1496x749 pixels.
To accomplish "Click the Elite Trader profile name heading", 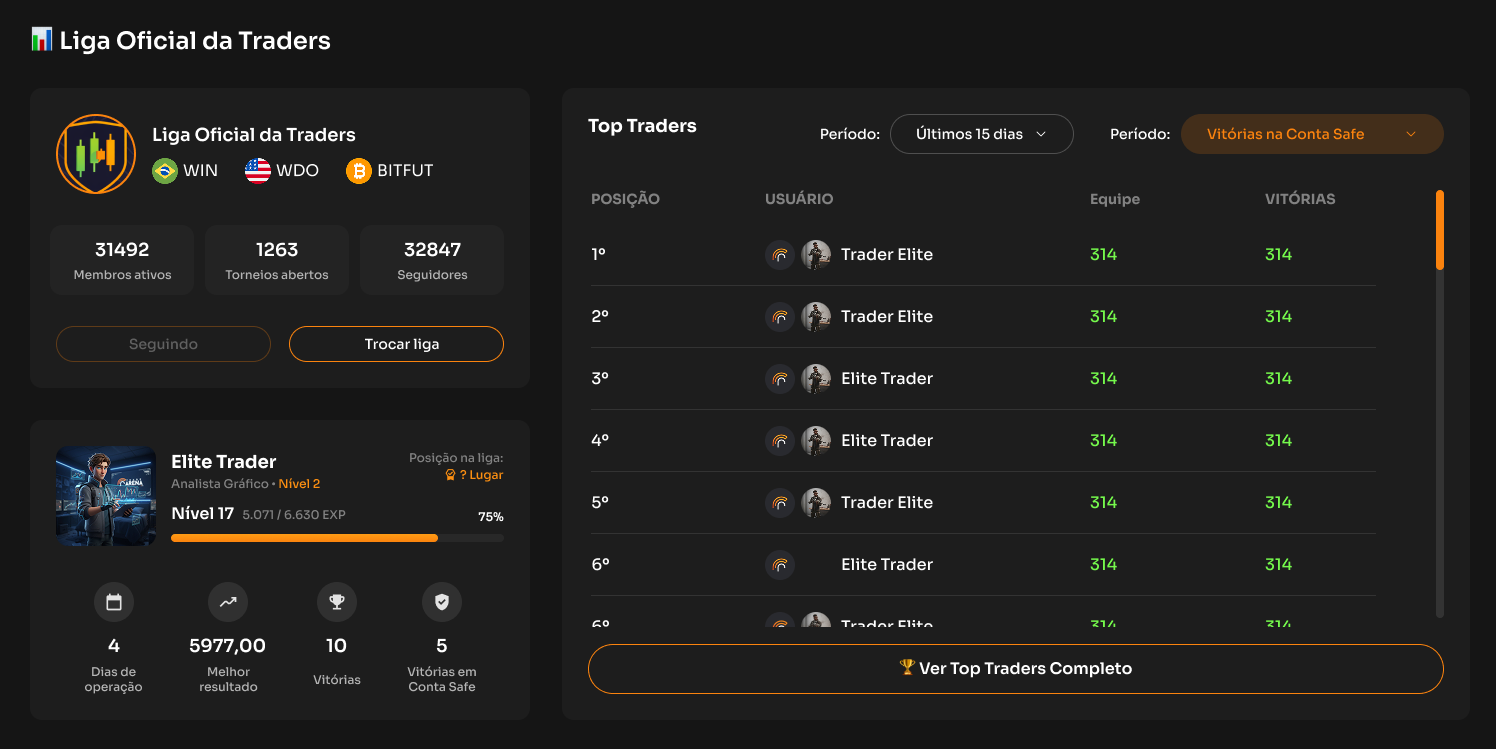I will (224, 462).
